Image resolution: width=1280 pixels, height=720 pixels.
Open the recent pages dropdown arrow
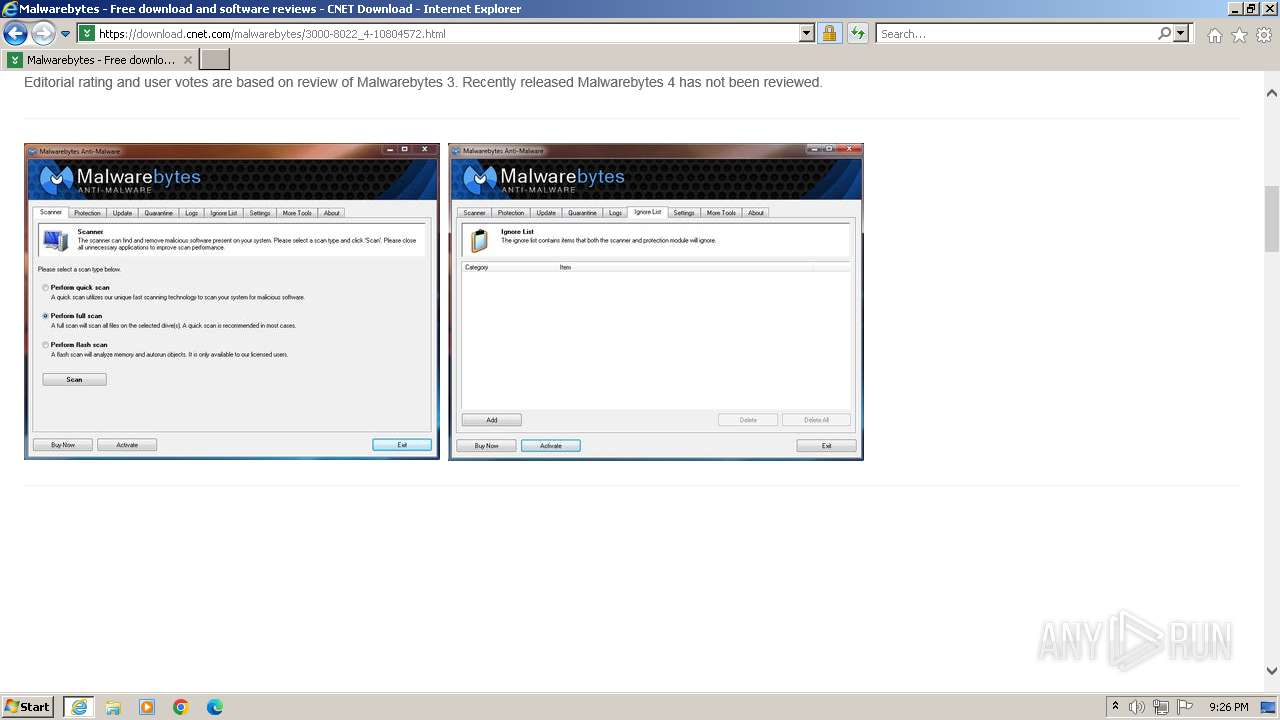click(x=65, y=34)
